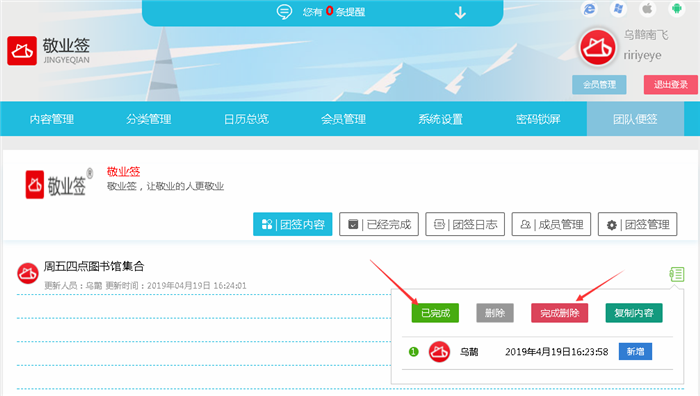Screen dimensions: 700x396
Task: Open the 会员管理 navigation tab
Action: [343, 119]
